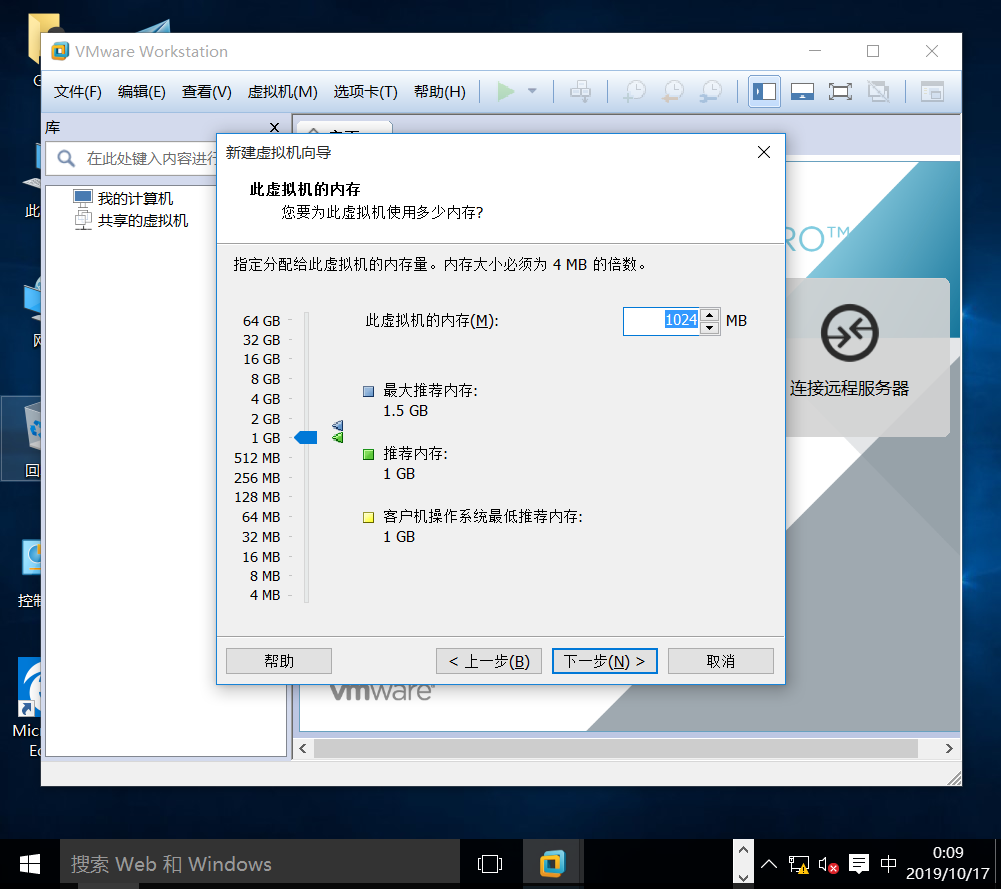
Task: Open the Action Center notification icon
Action: click(x=859, y=864)
